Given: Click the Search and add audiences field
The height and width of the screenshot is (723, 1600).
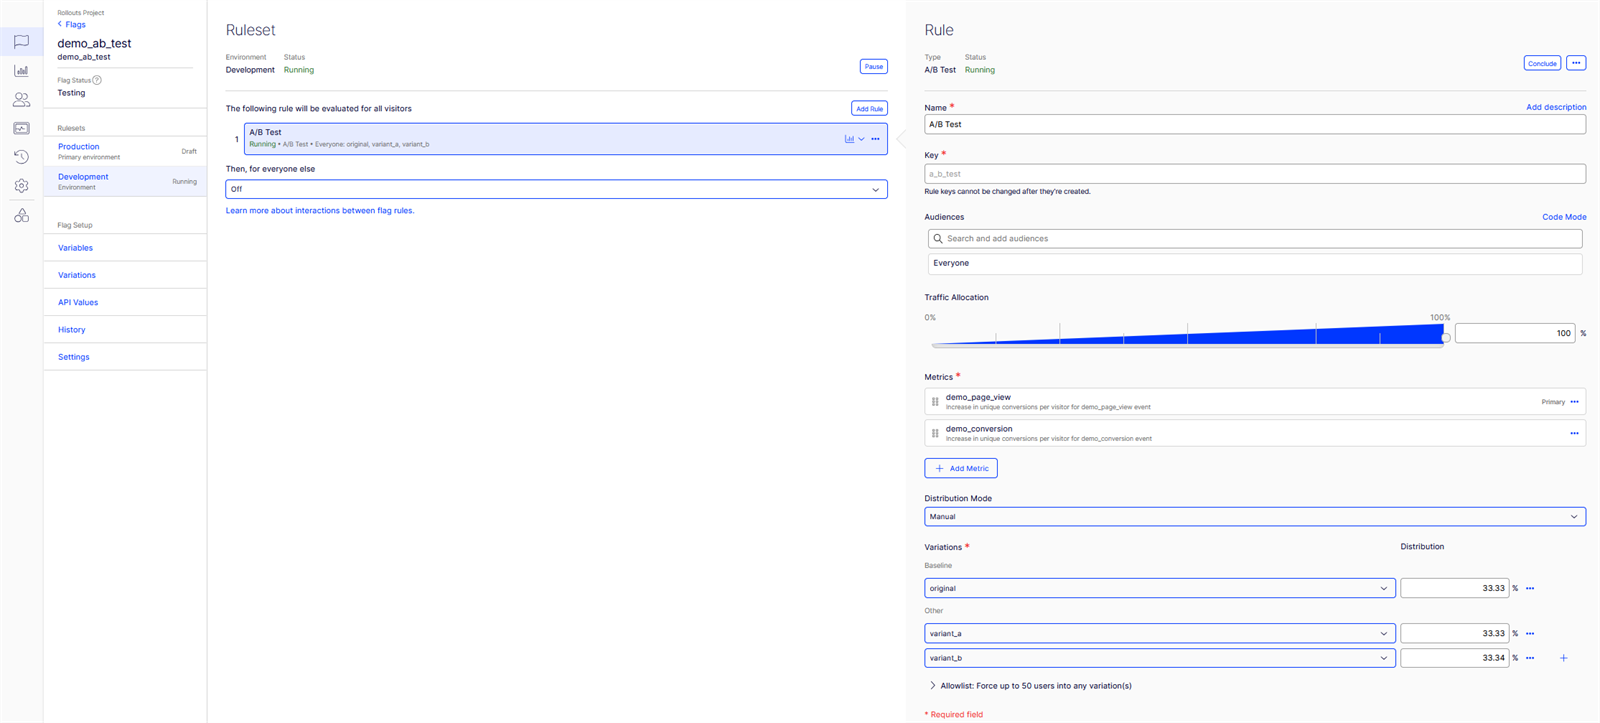Looking at the screenshot, I should pos(1254,239).
